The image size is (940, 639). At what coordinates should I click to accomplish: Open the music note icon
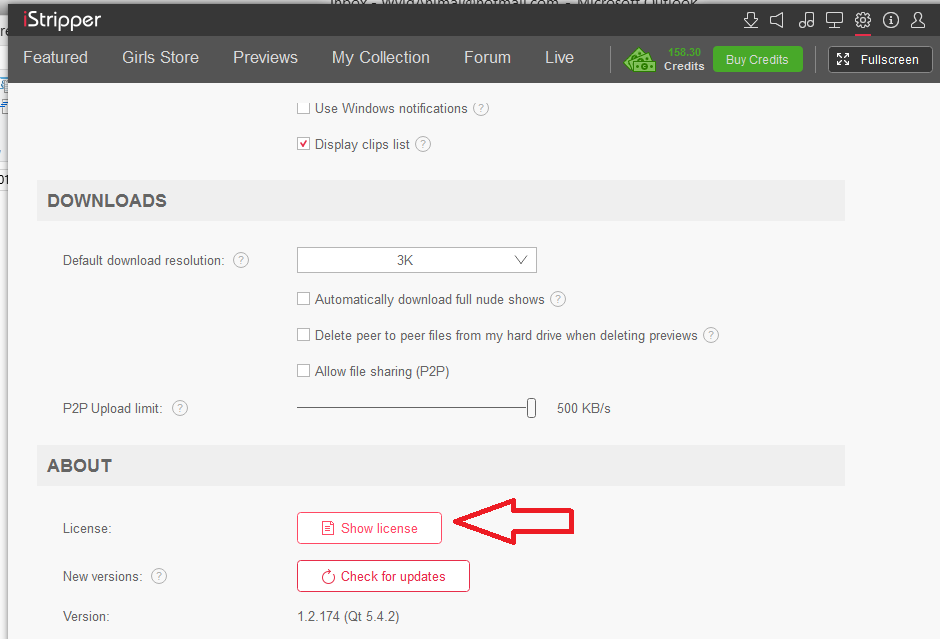806,20
